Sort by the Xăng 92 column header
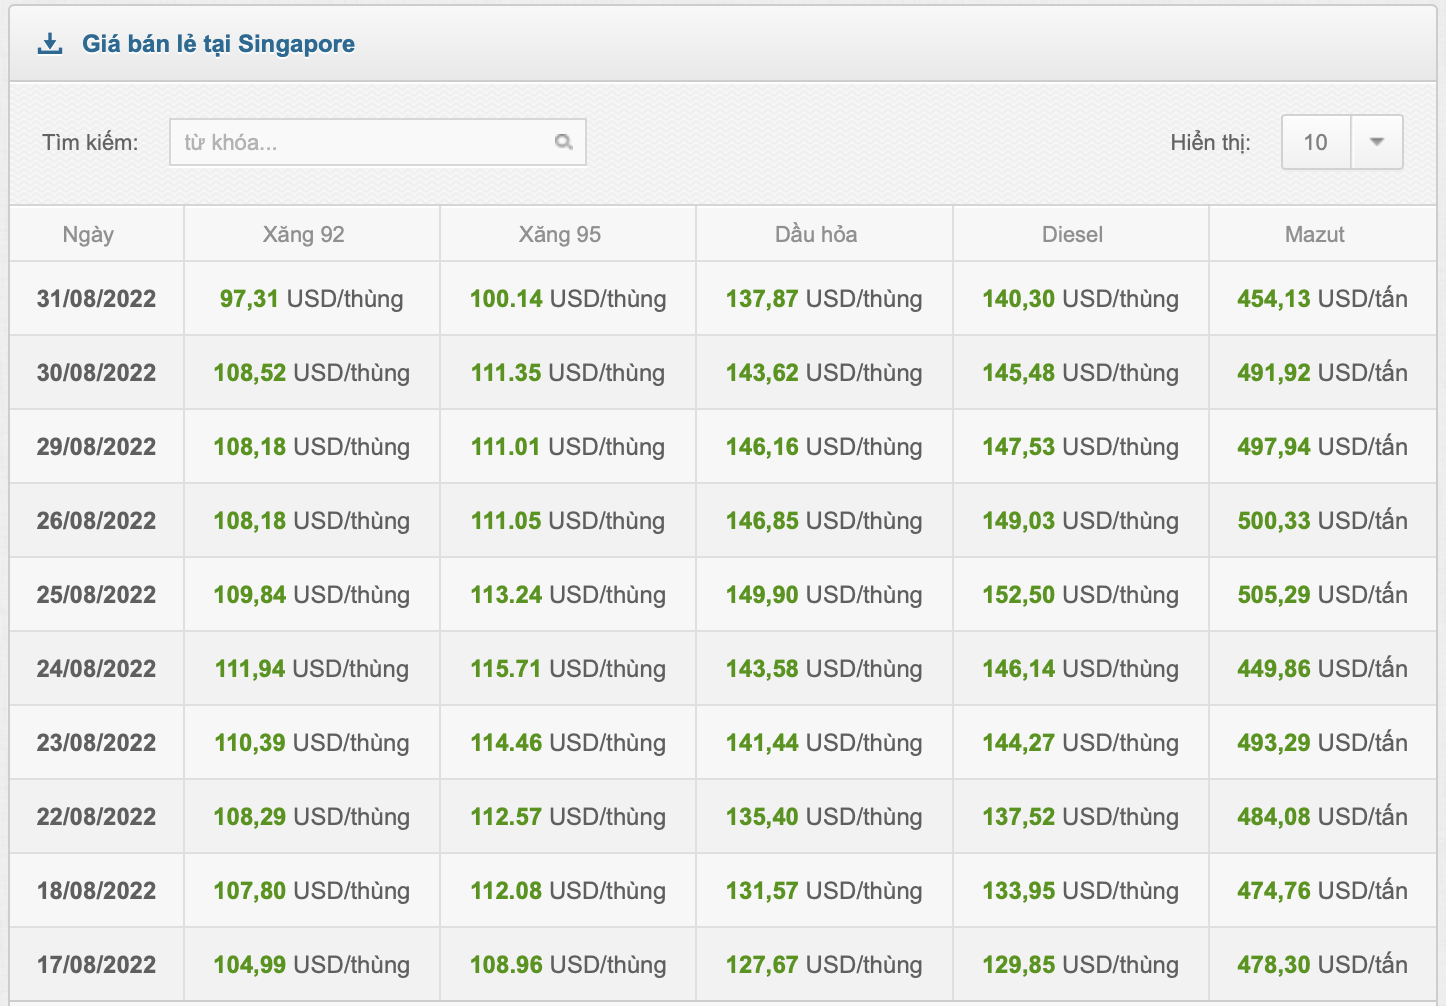The height and width of the screenshot is (1006, 1446). (x=303, y=234)
